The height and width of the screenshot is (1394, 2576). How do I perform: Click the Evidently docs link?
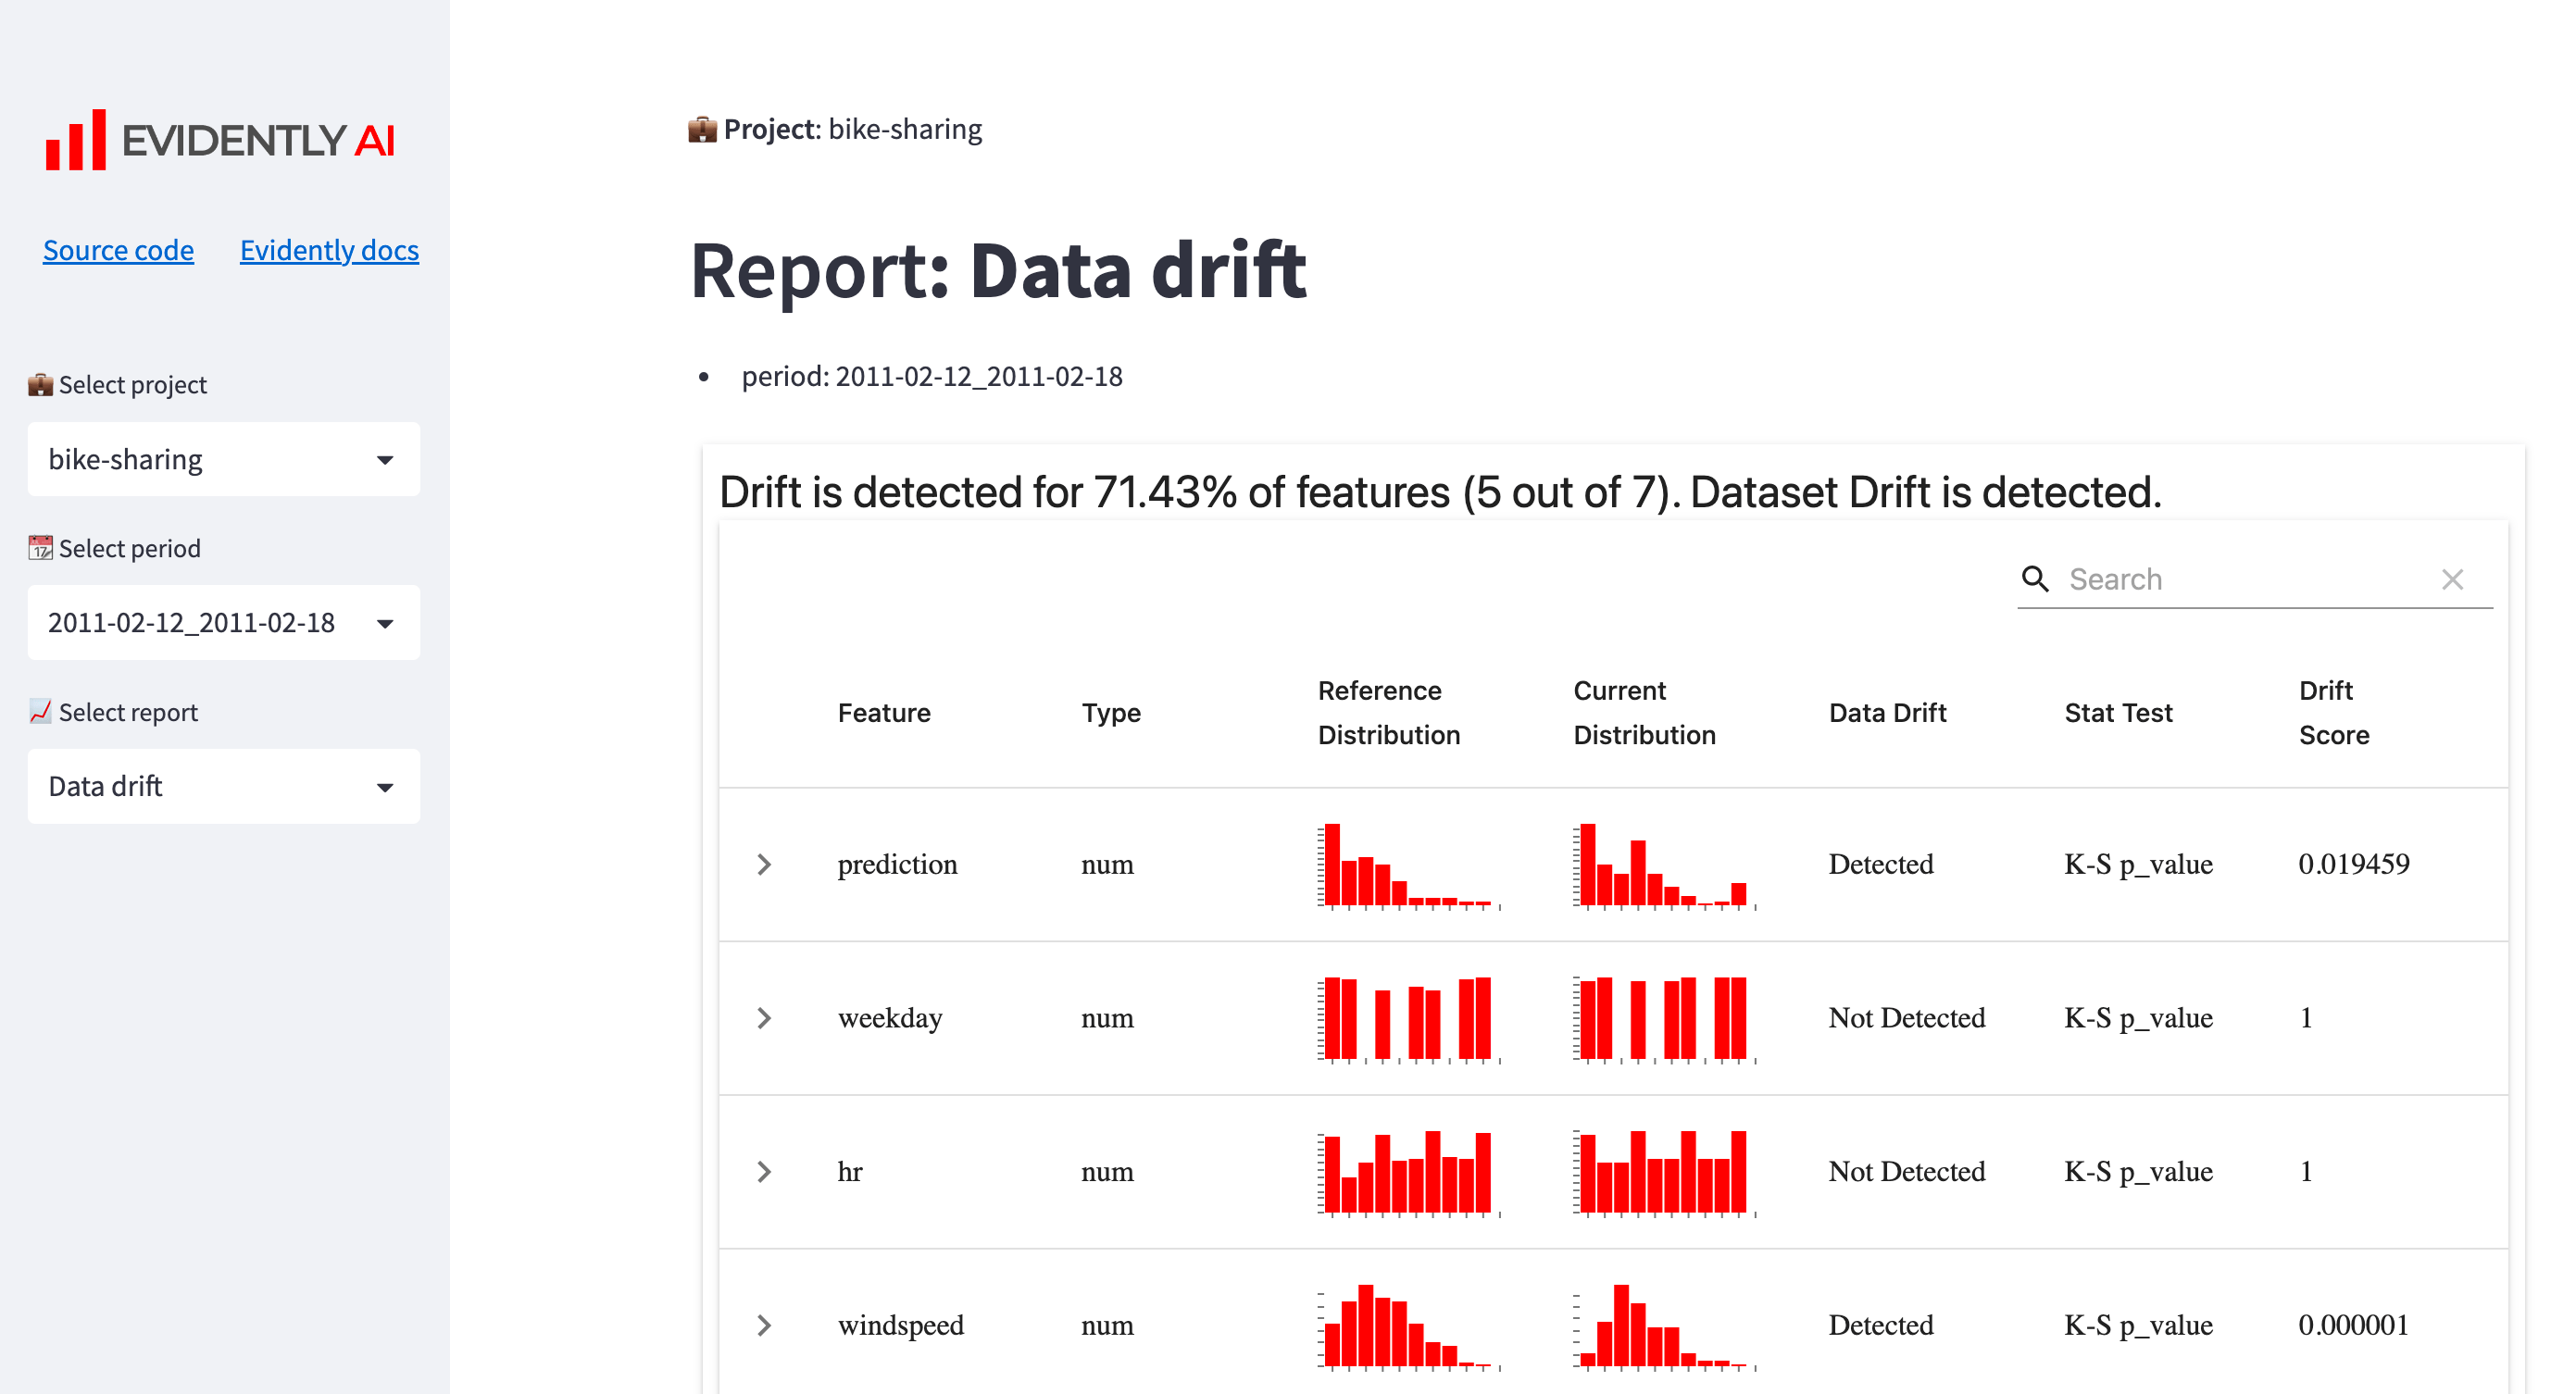[330, 249]
